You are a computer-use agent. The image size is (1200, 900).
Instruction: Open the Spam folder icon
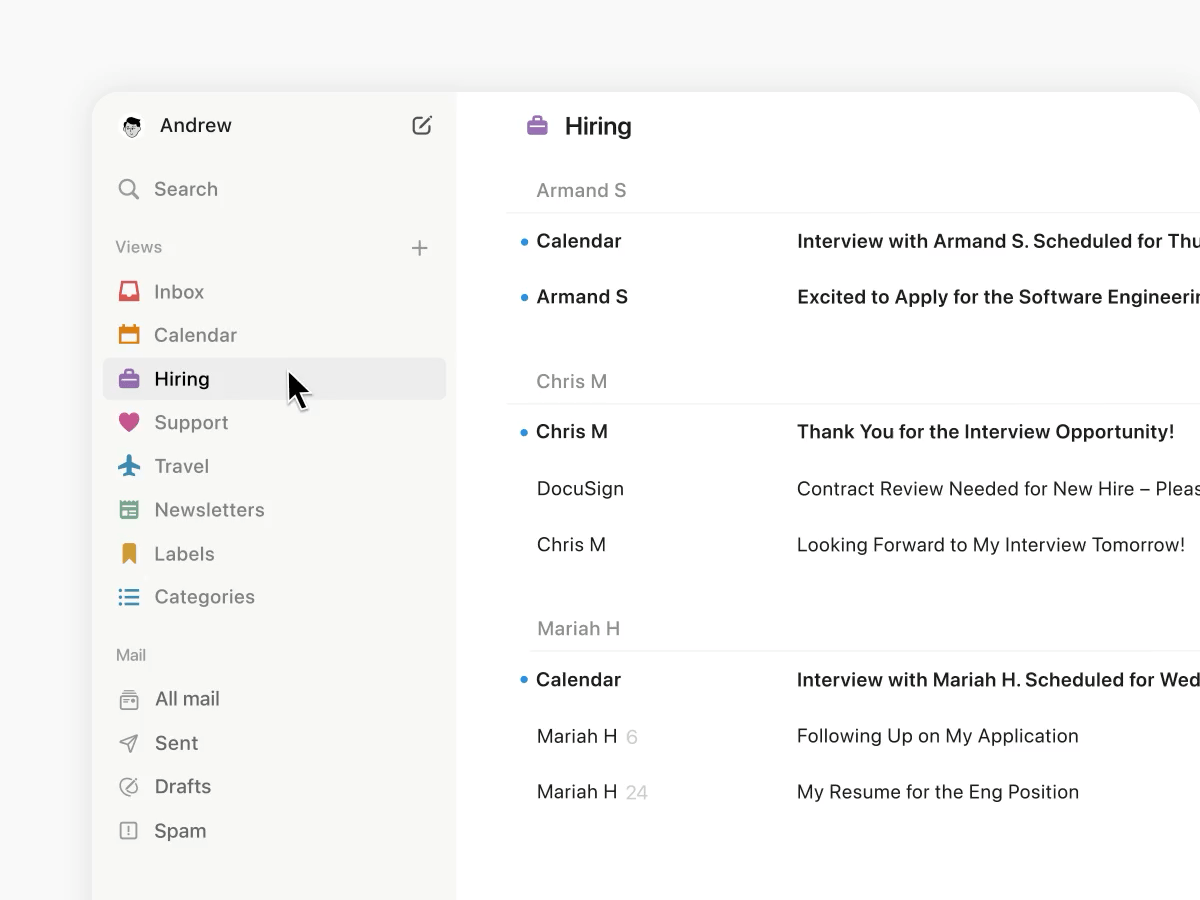click(129, 830)
